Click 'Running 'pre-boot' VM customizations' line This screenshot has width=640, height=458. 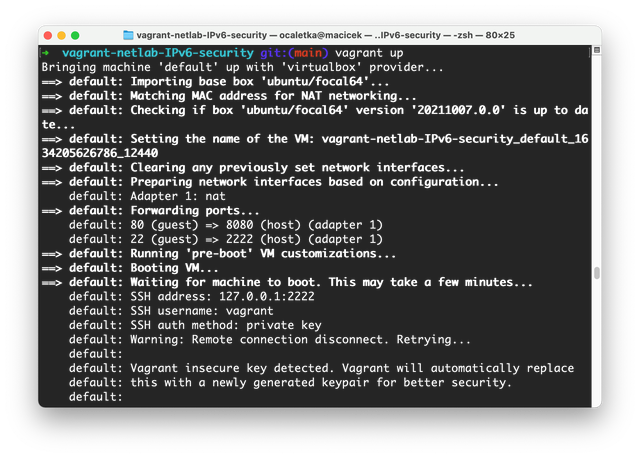(218, 253)
